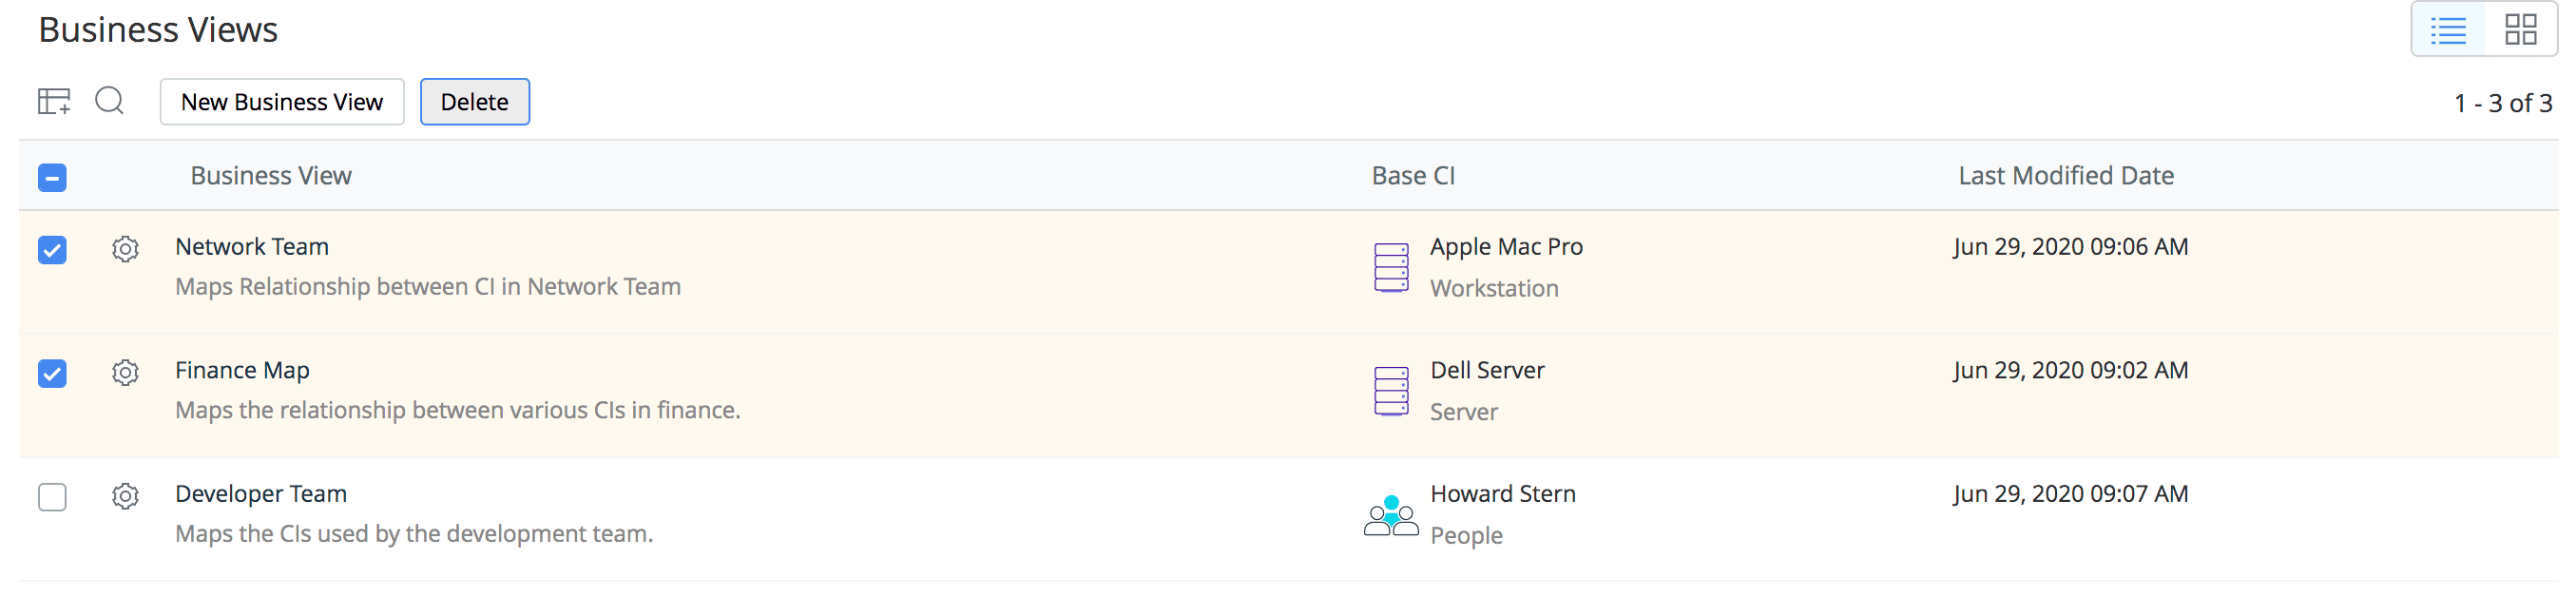Switch to grid view layout
The image size is (2576, 597).
[x=2520, y=30]
